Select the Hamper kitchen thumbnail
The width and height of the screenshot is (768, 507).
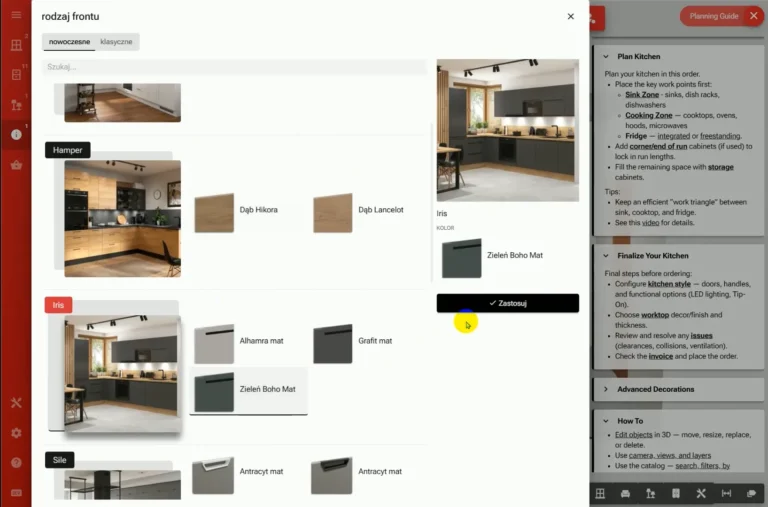(122, 218)
